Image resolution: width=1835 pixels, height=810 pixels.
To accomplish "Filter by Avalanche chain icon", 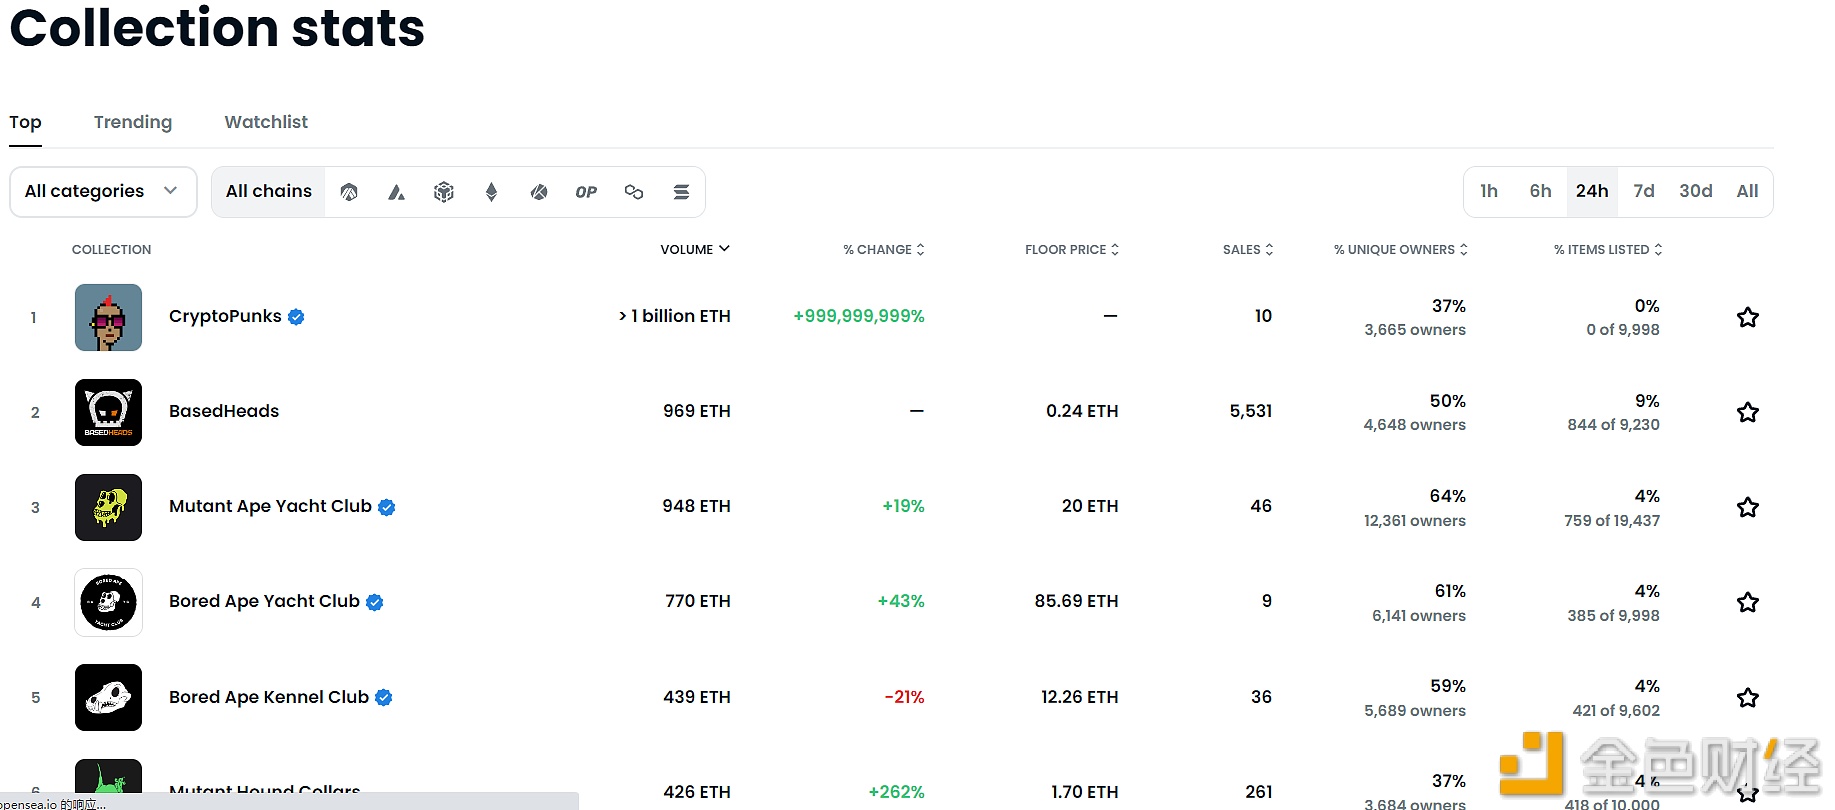I will (397, 192).
